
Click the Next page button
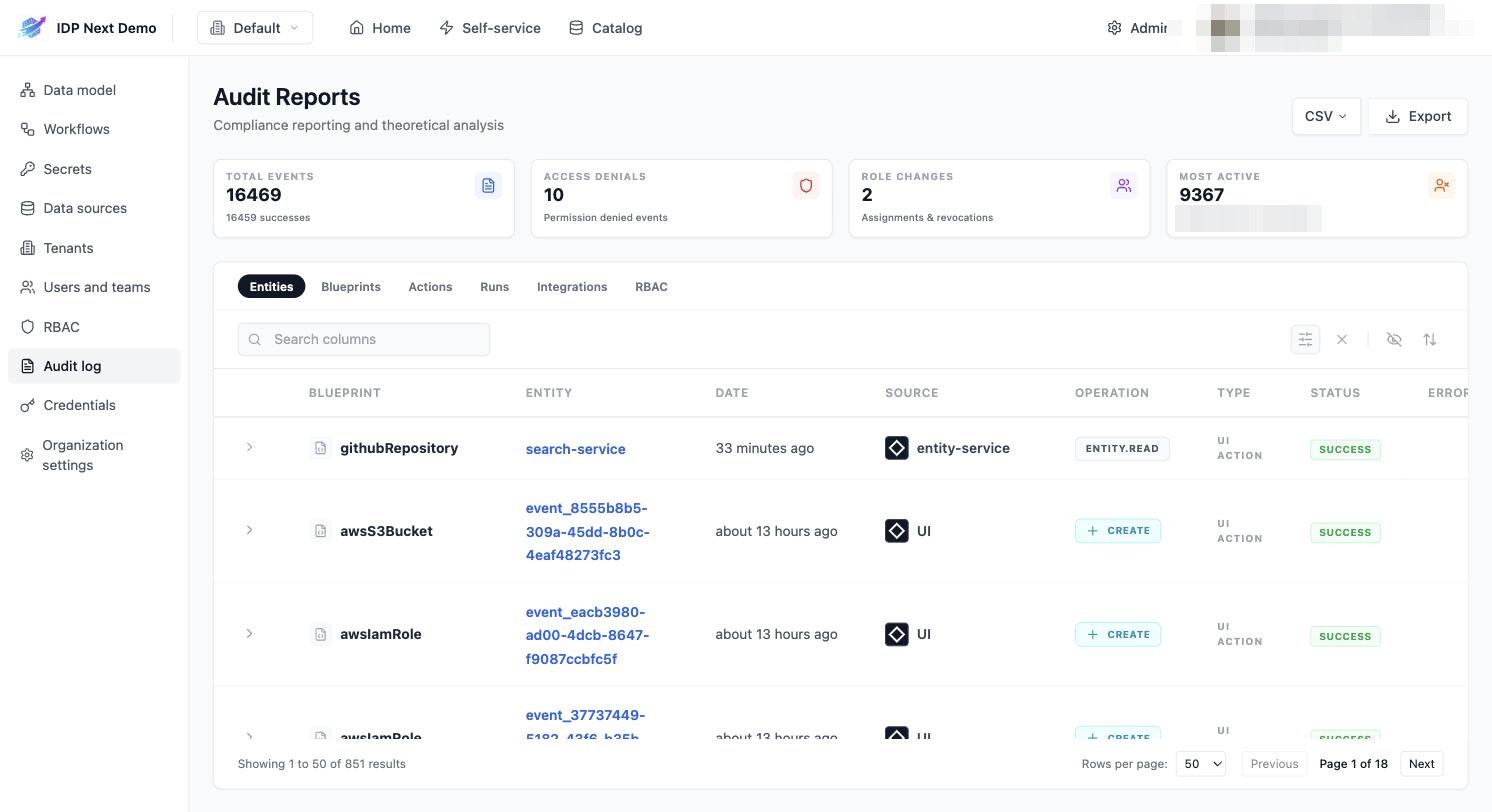[x=1421, y=764]
